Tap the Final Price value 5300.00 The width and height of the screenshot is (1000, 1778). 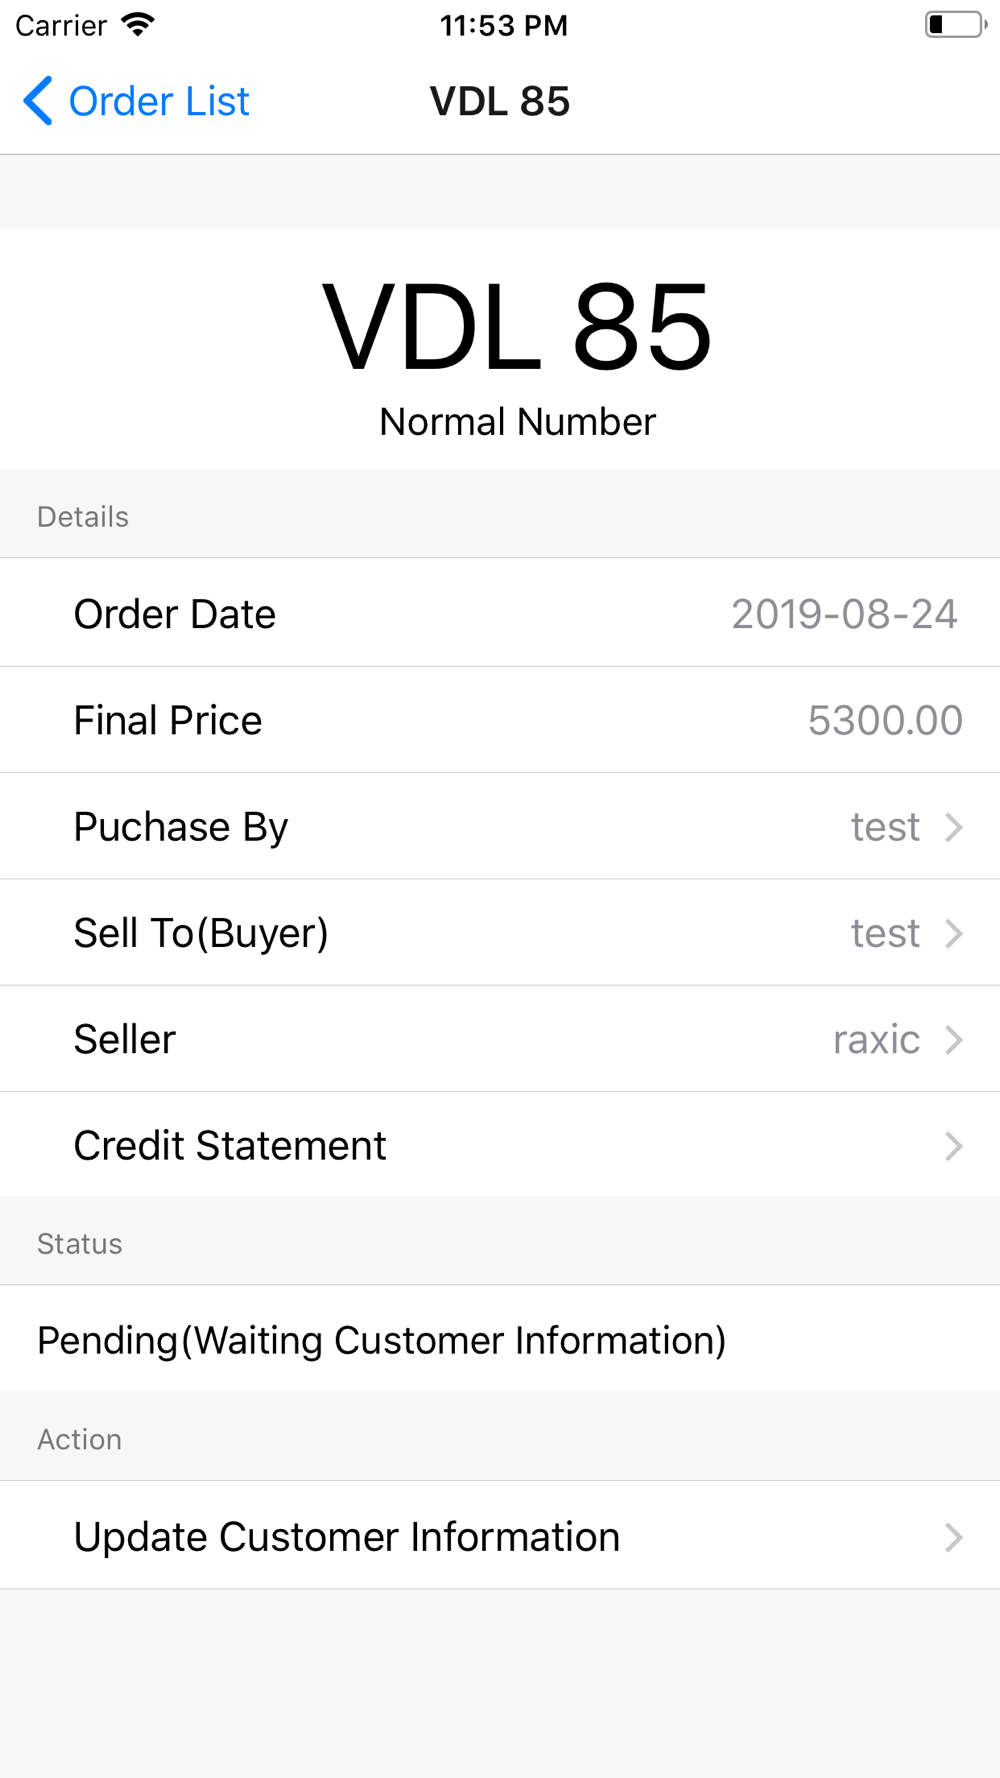885,720
